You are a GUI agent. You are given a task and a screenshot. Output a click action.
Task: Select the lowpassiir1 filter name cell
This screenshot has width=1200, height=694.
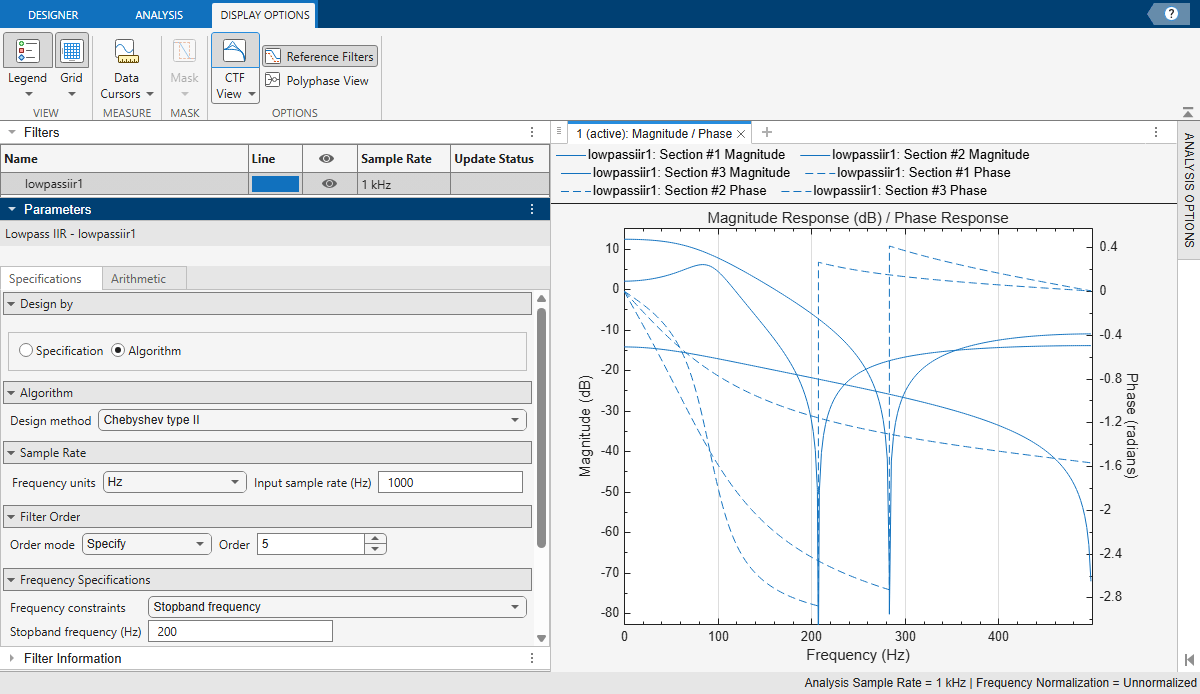click(125, 184)
